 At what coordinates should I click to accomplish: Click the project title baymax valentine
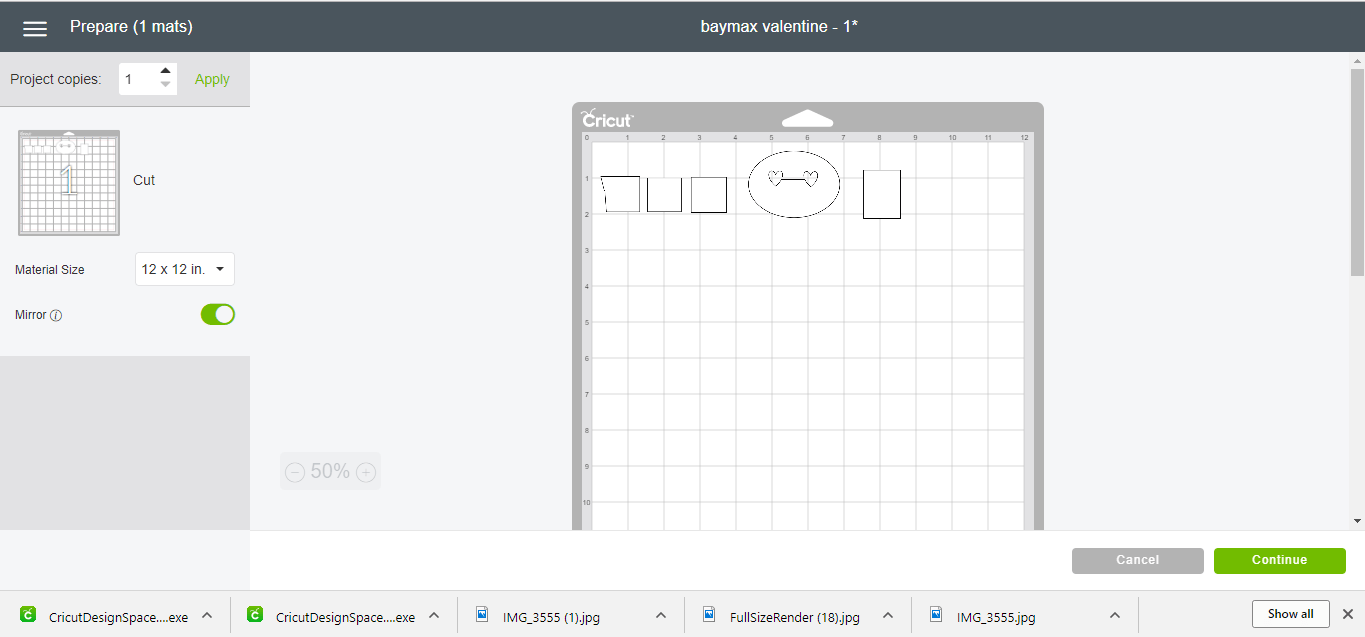(779, 27)
